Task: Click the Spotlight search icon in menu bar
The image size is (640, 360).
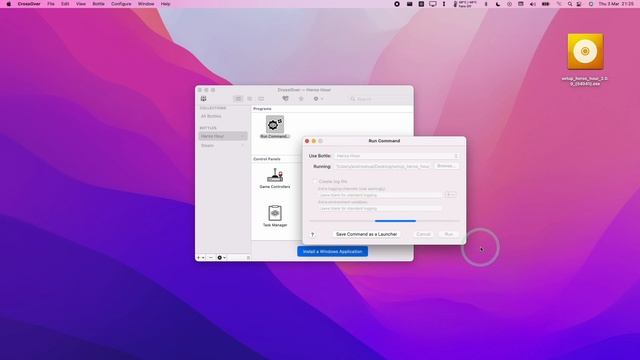Action: [x=569, y=4]
